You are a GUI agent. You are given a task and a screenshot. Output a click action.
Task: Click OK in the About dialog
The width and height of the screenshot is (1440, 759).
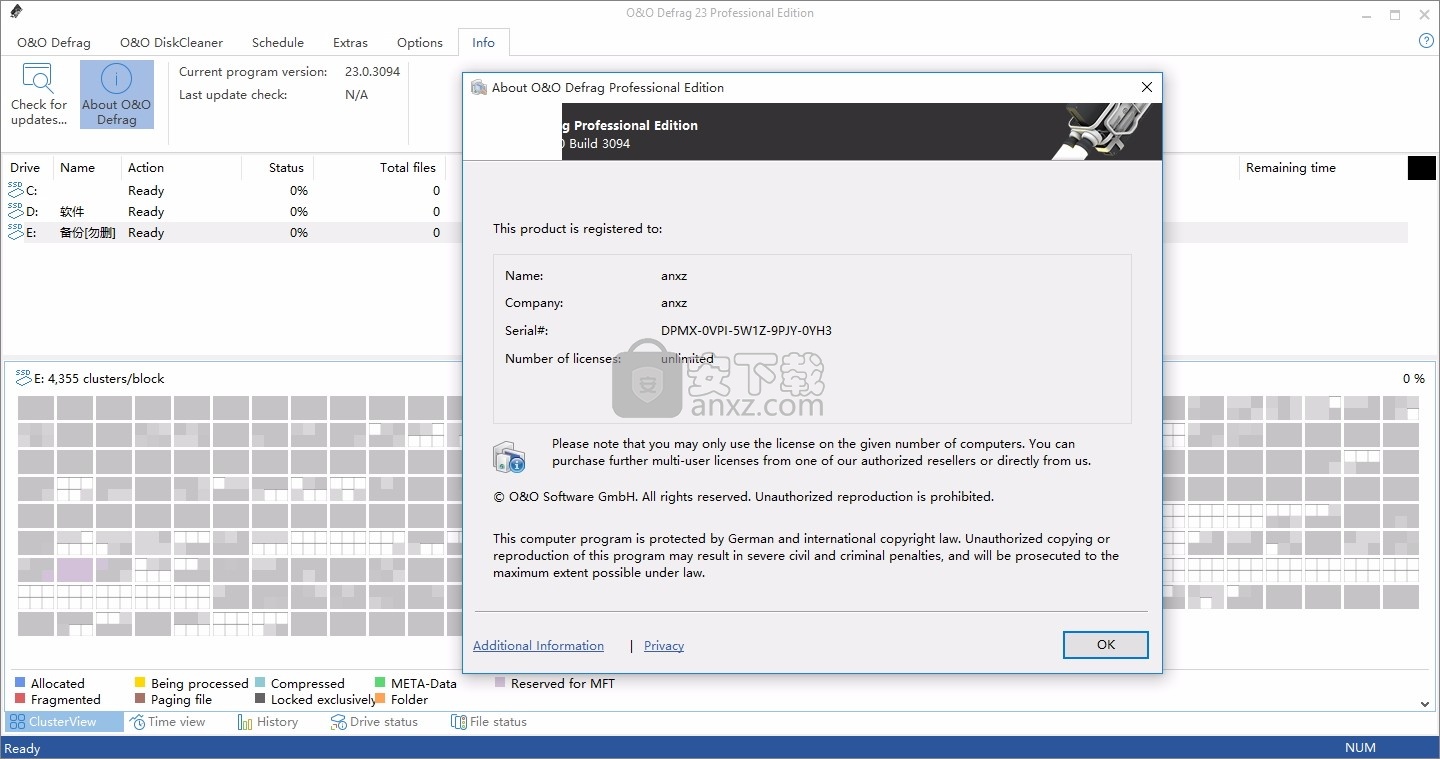coord(1106,645)
